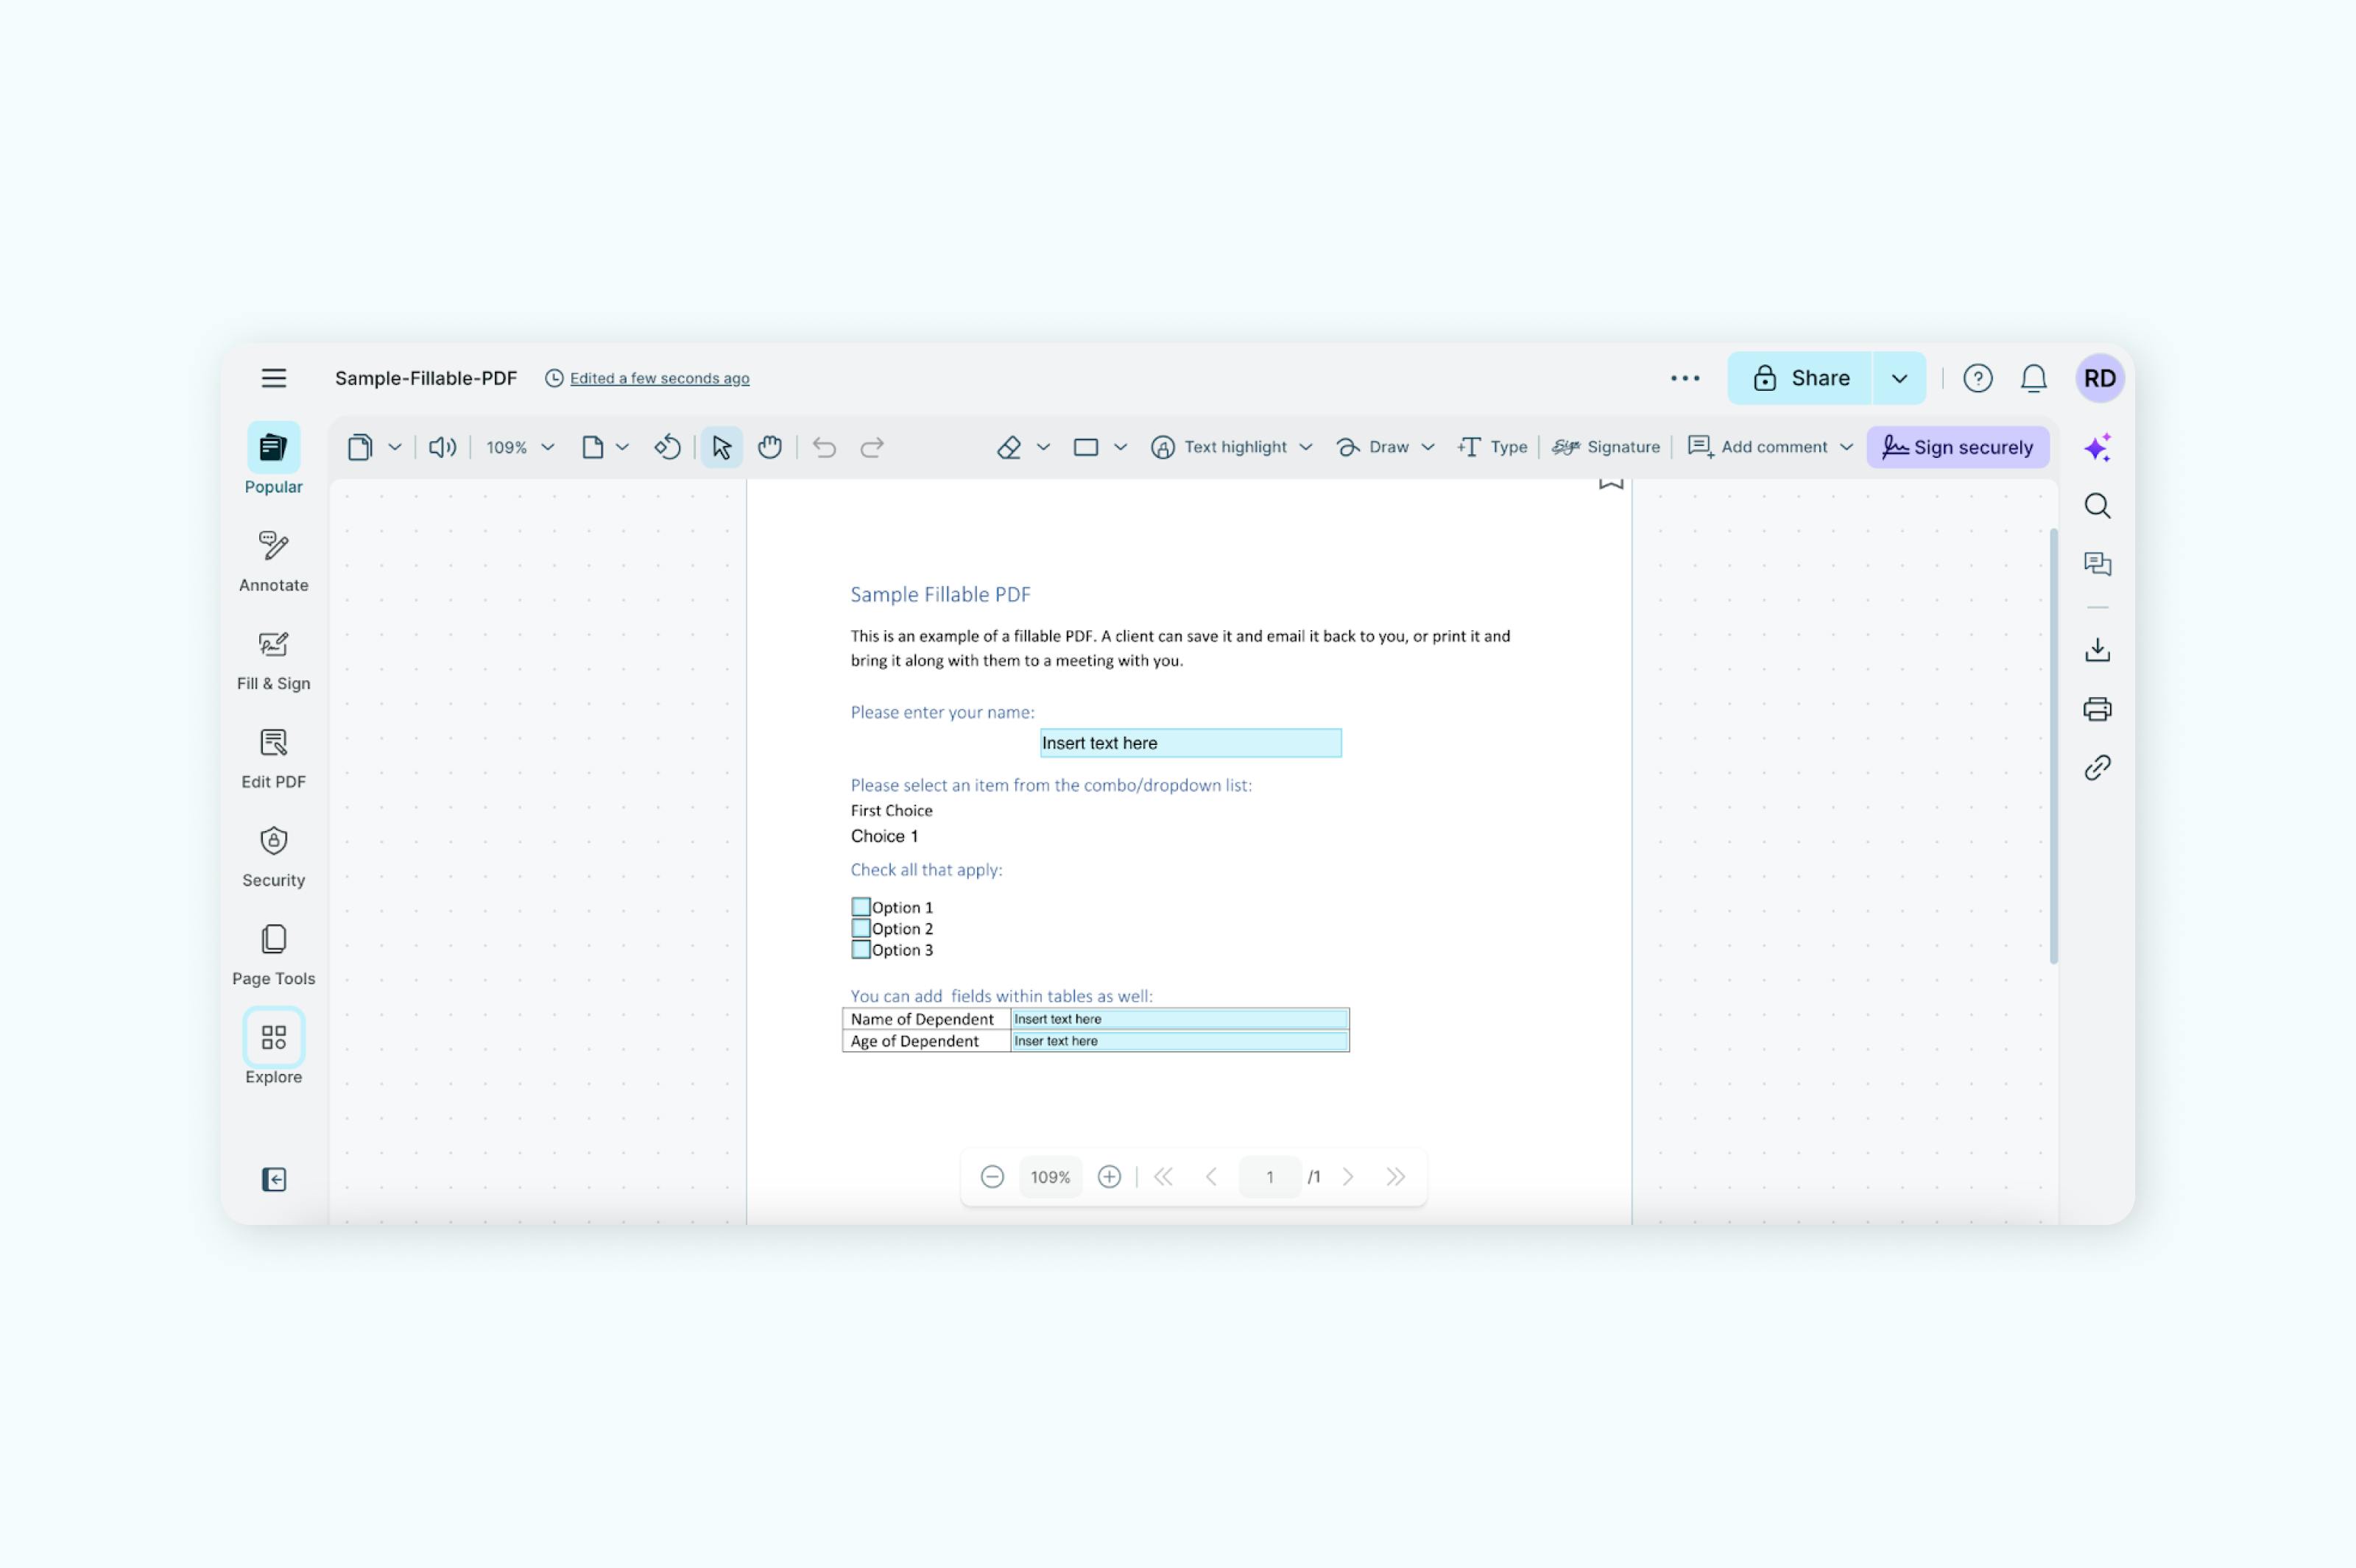Click the rotate page icon

(x=667, y=447)
